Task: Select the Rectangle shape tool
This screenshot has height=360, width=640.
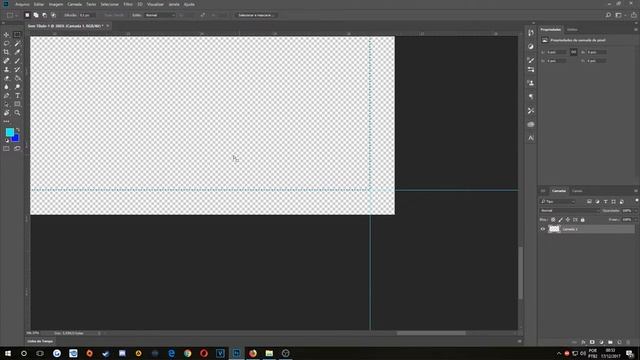Action: (x=17, y=104)
